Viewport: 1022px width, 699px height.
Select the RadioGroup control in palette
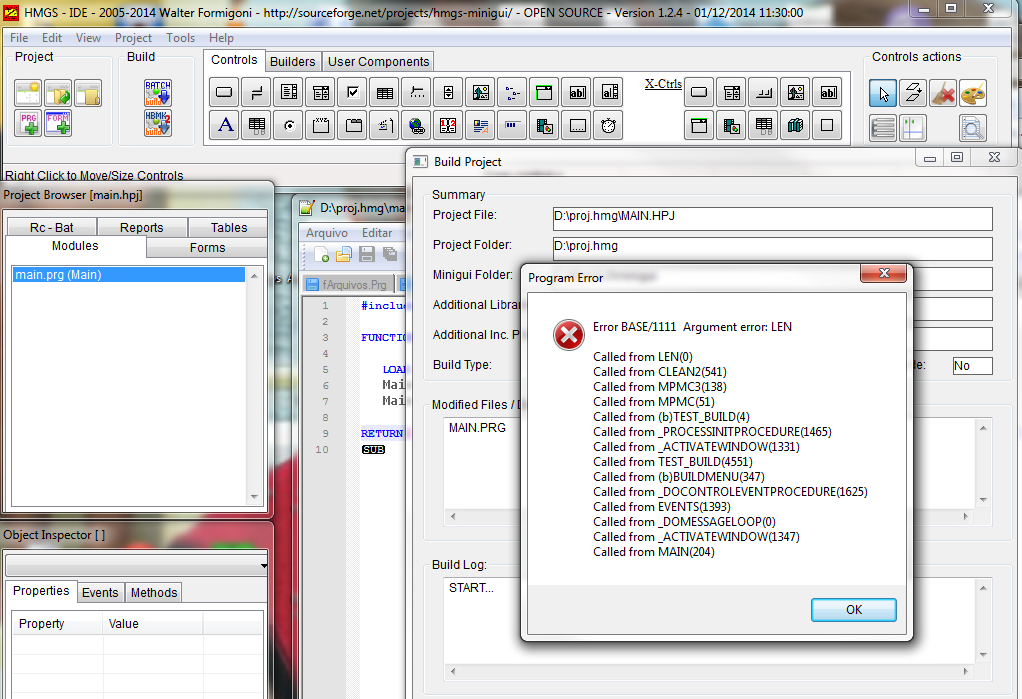[x=289, y=126]
